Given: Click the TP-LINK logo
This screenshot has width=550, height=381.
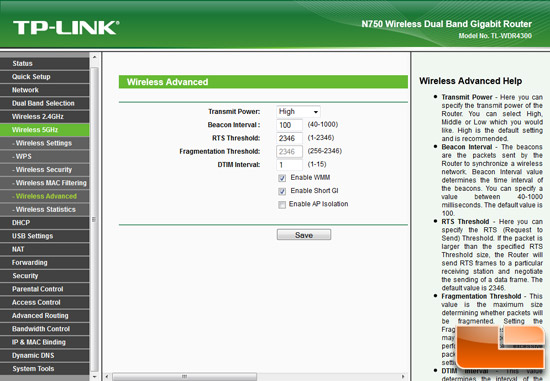Looking at the screenshot, I should coord(66,28).
